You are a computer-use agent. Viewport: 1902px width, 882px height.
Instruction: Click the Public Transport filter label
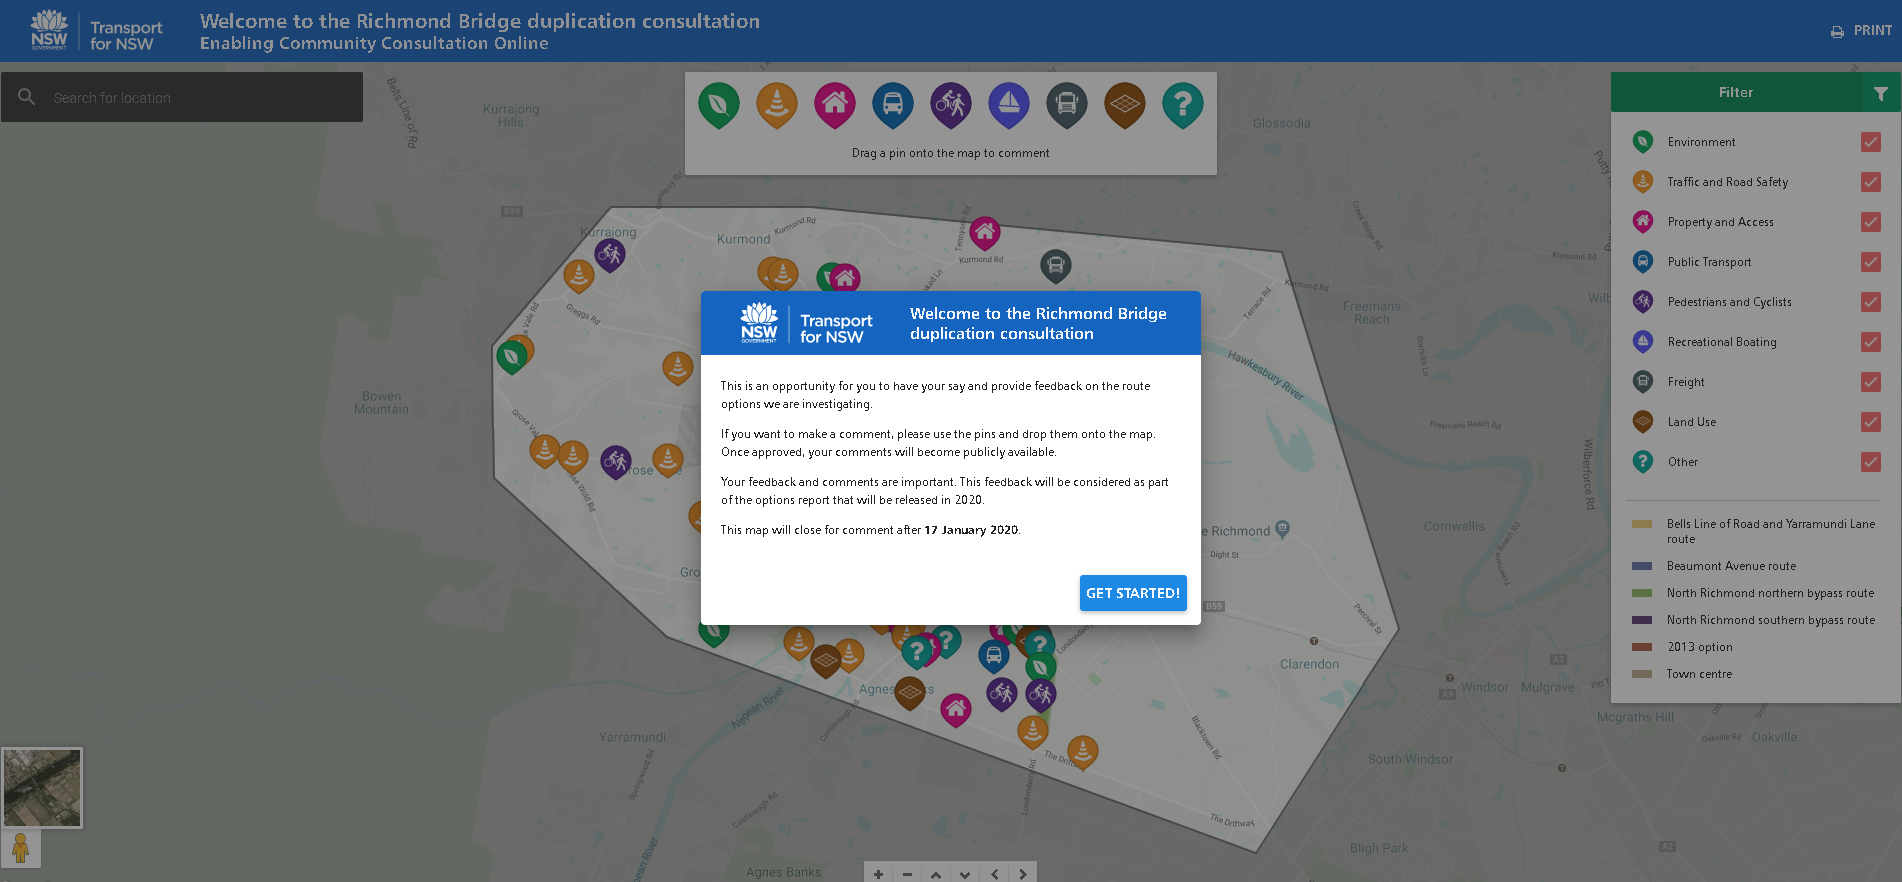1709,262
